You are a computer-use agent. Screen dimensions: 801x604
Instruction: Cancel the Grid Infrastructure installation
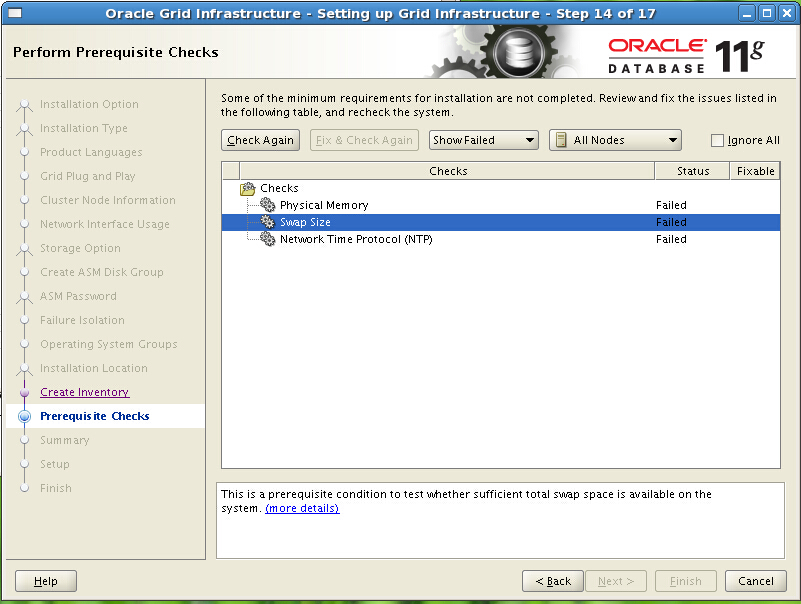coord(756,581)
